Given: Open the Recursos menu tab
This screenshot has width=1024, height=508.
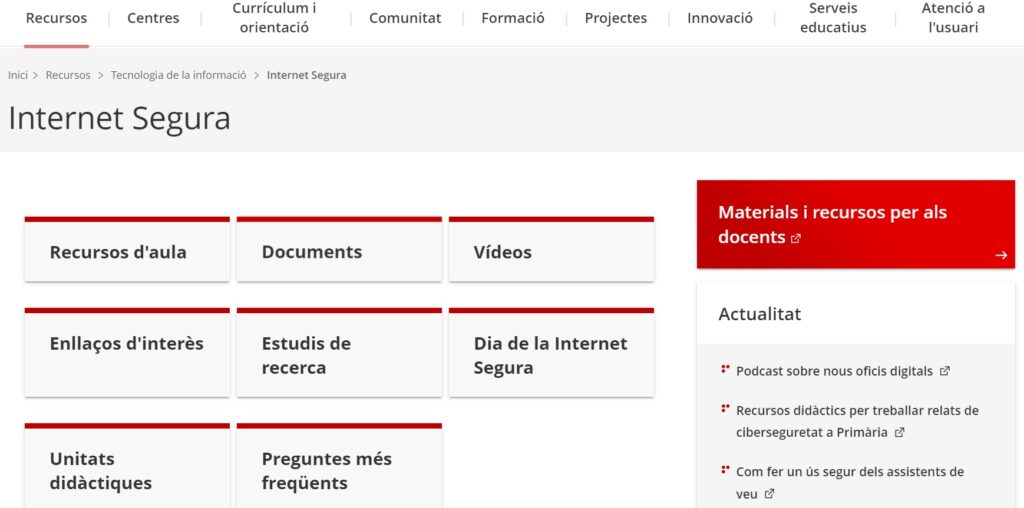Looking at the screenshot, I should (56, 18).
